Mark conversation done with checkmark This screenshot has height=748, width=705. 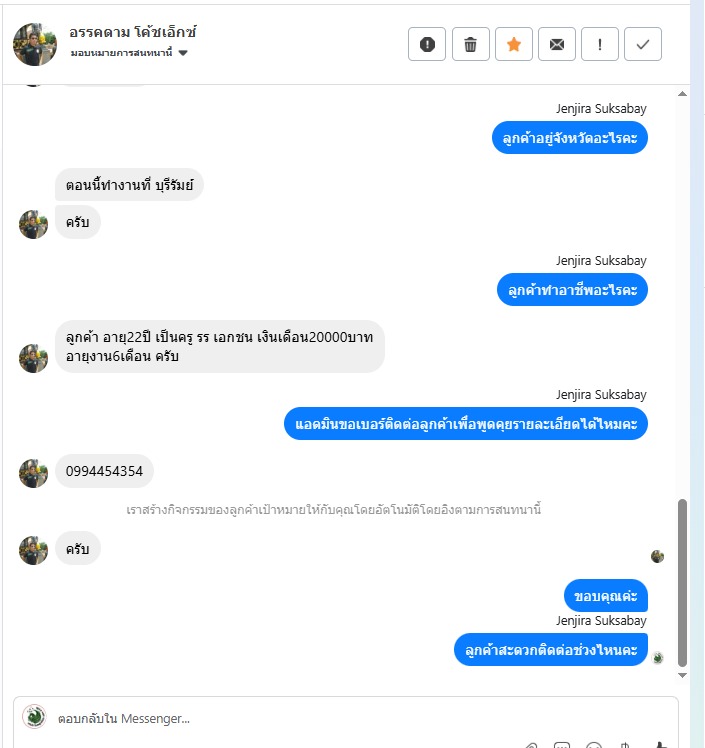coord(643,44)
